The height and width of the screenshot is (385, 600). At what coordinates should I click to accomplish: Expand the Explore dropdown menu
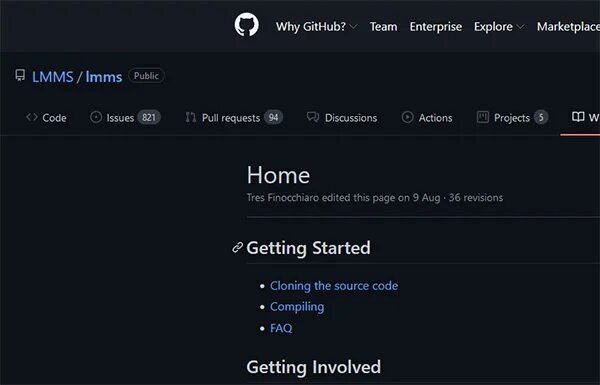click(499, 26)
